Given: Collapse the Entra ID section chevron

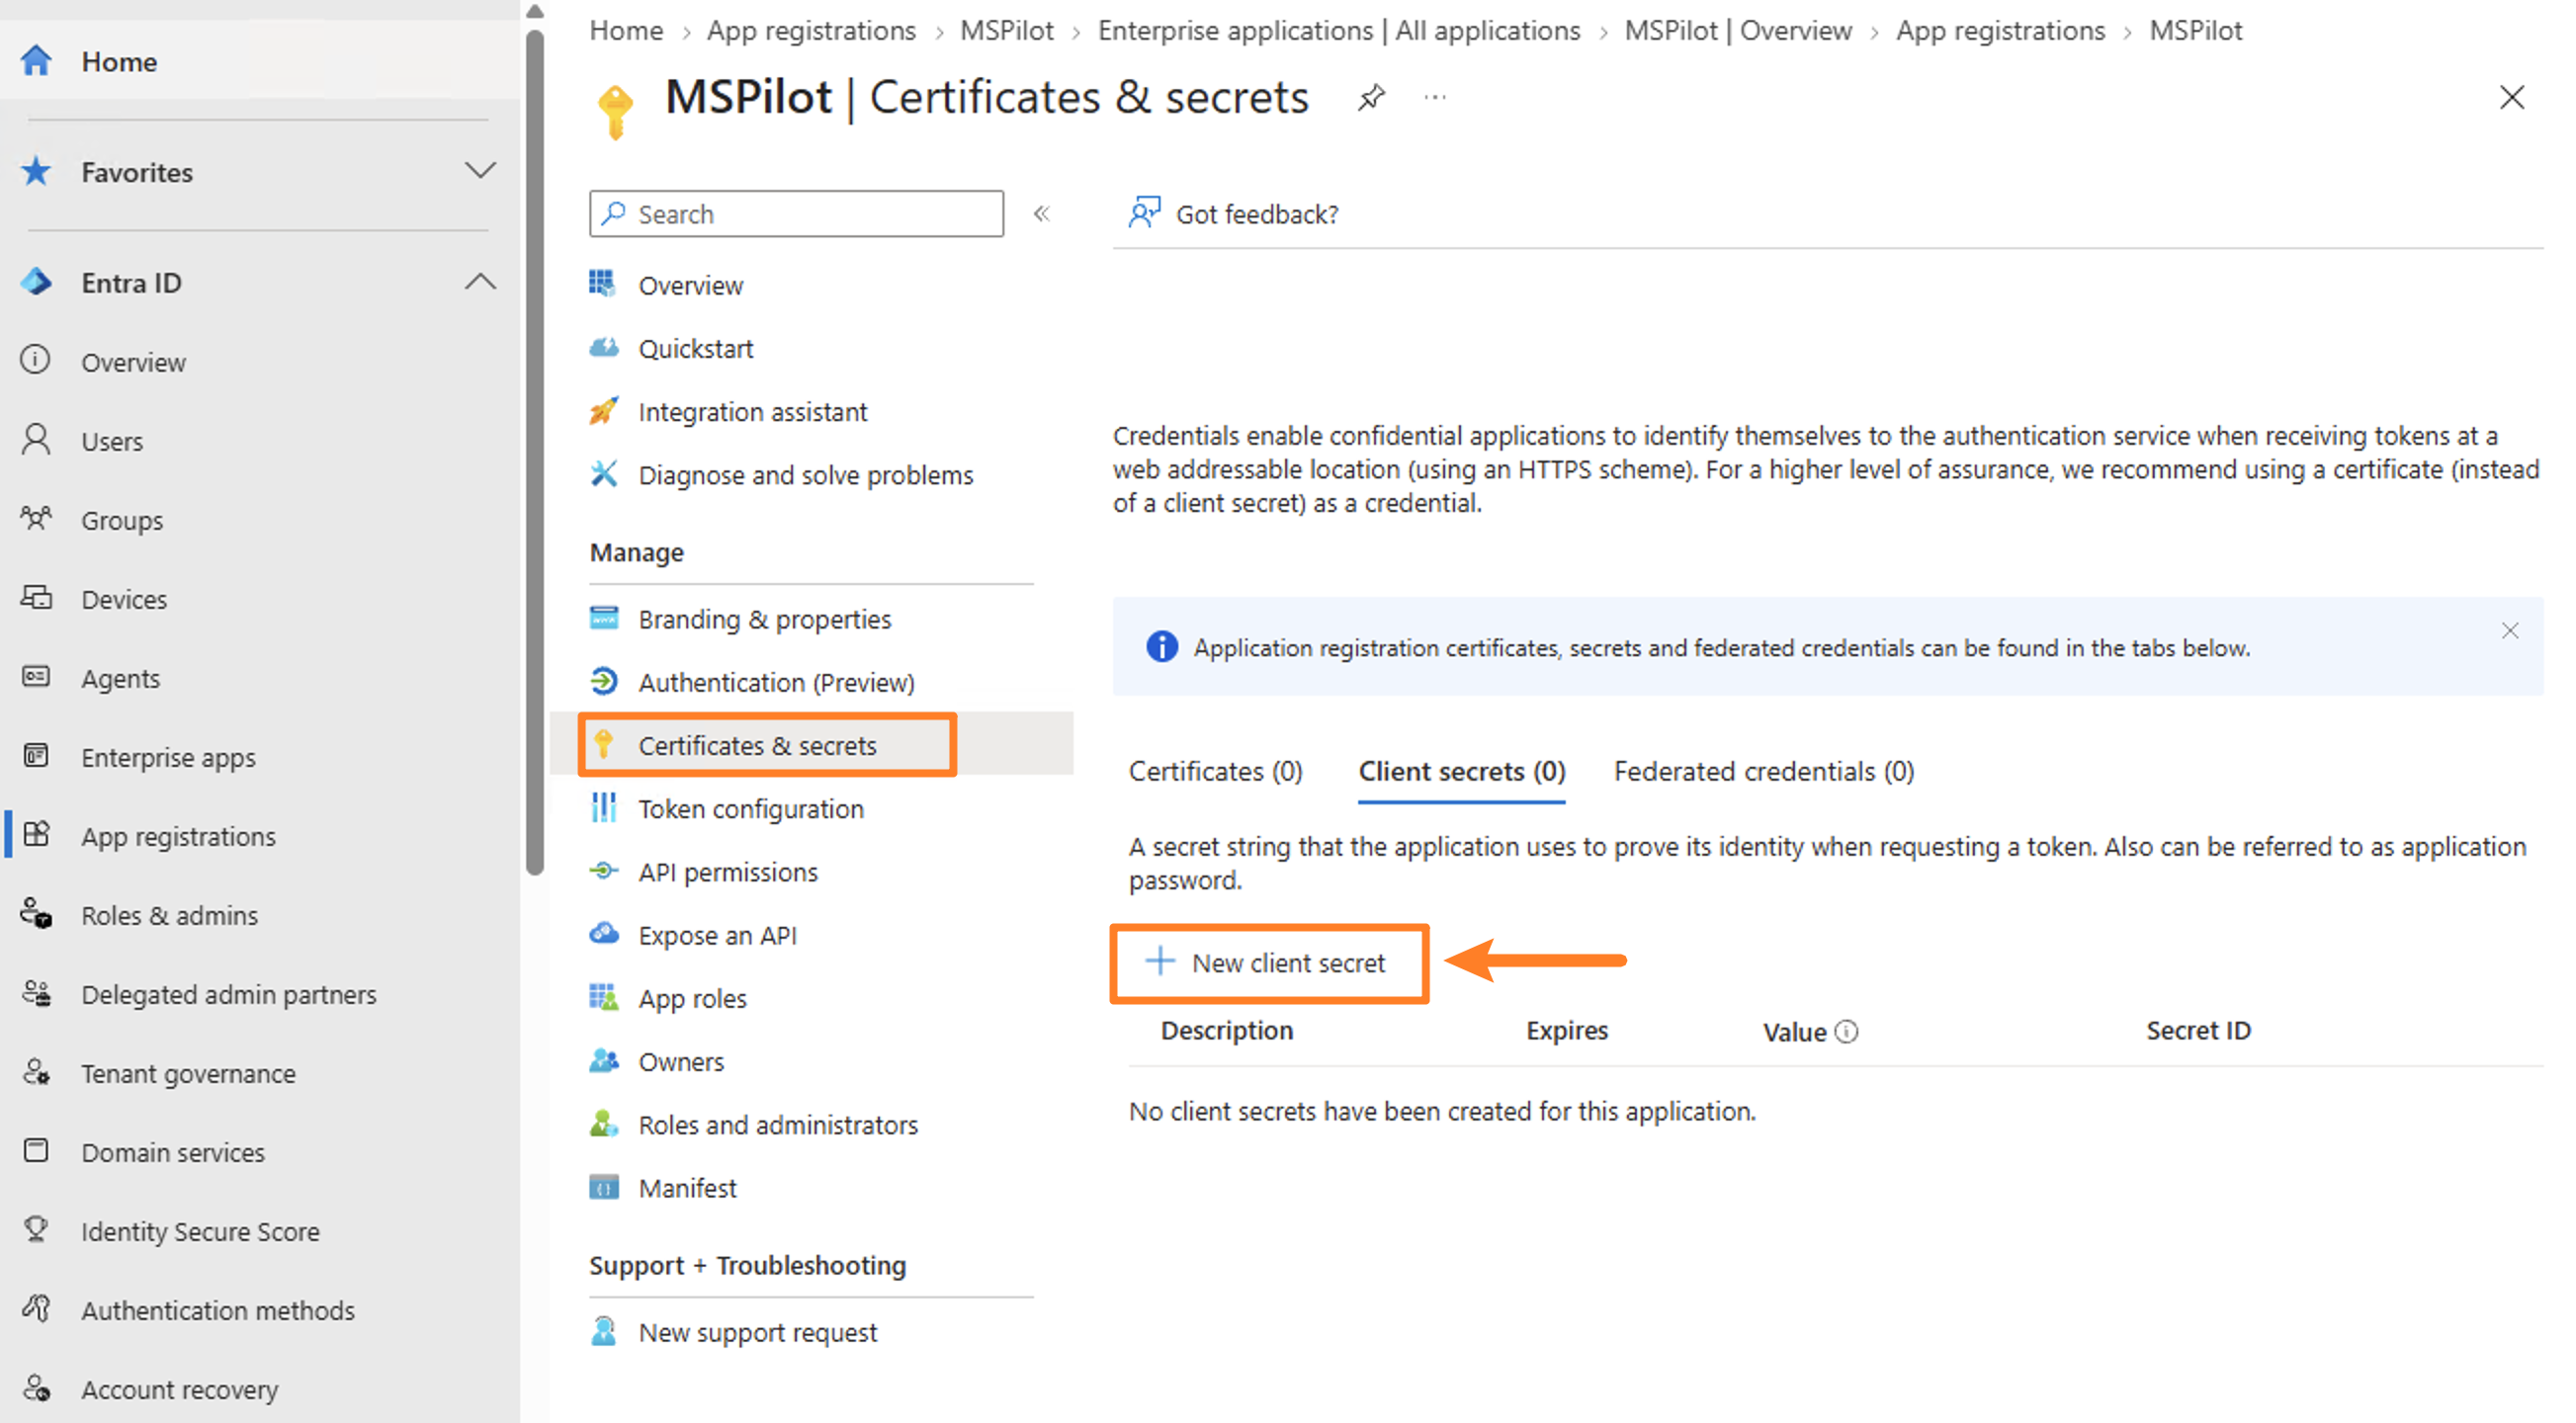Looking at the screenshot, I should (x=480, y=282).
